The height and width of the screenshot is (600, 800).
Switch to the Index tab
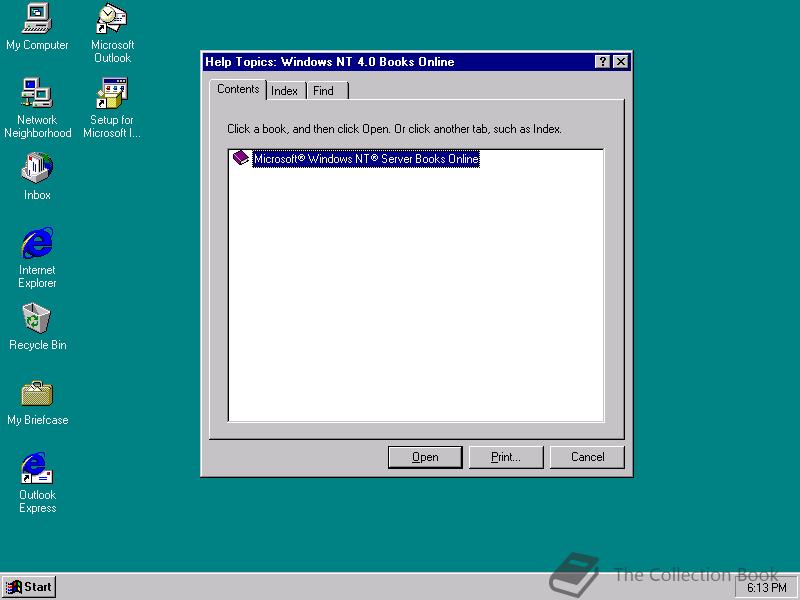point(284,91)
